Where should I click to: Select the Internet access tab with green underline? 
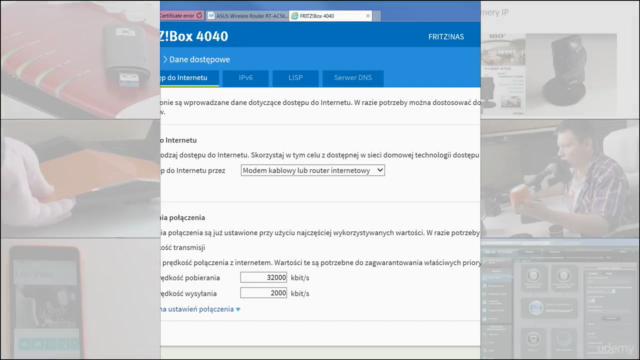click(189, 78)
